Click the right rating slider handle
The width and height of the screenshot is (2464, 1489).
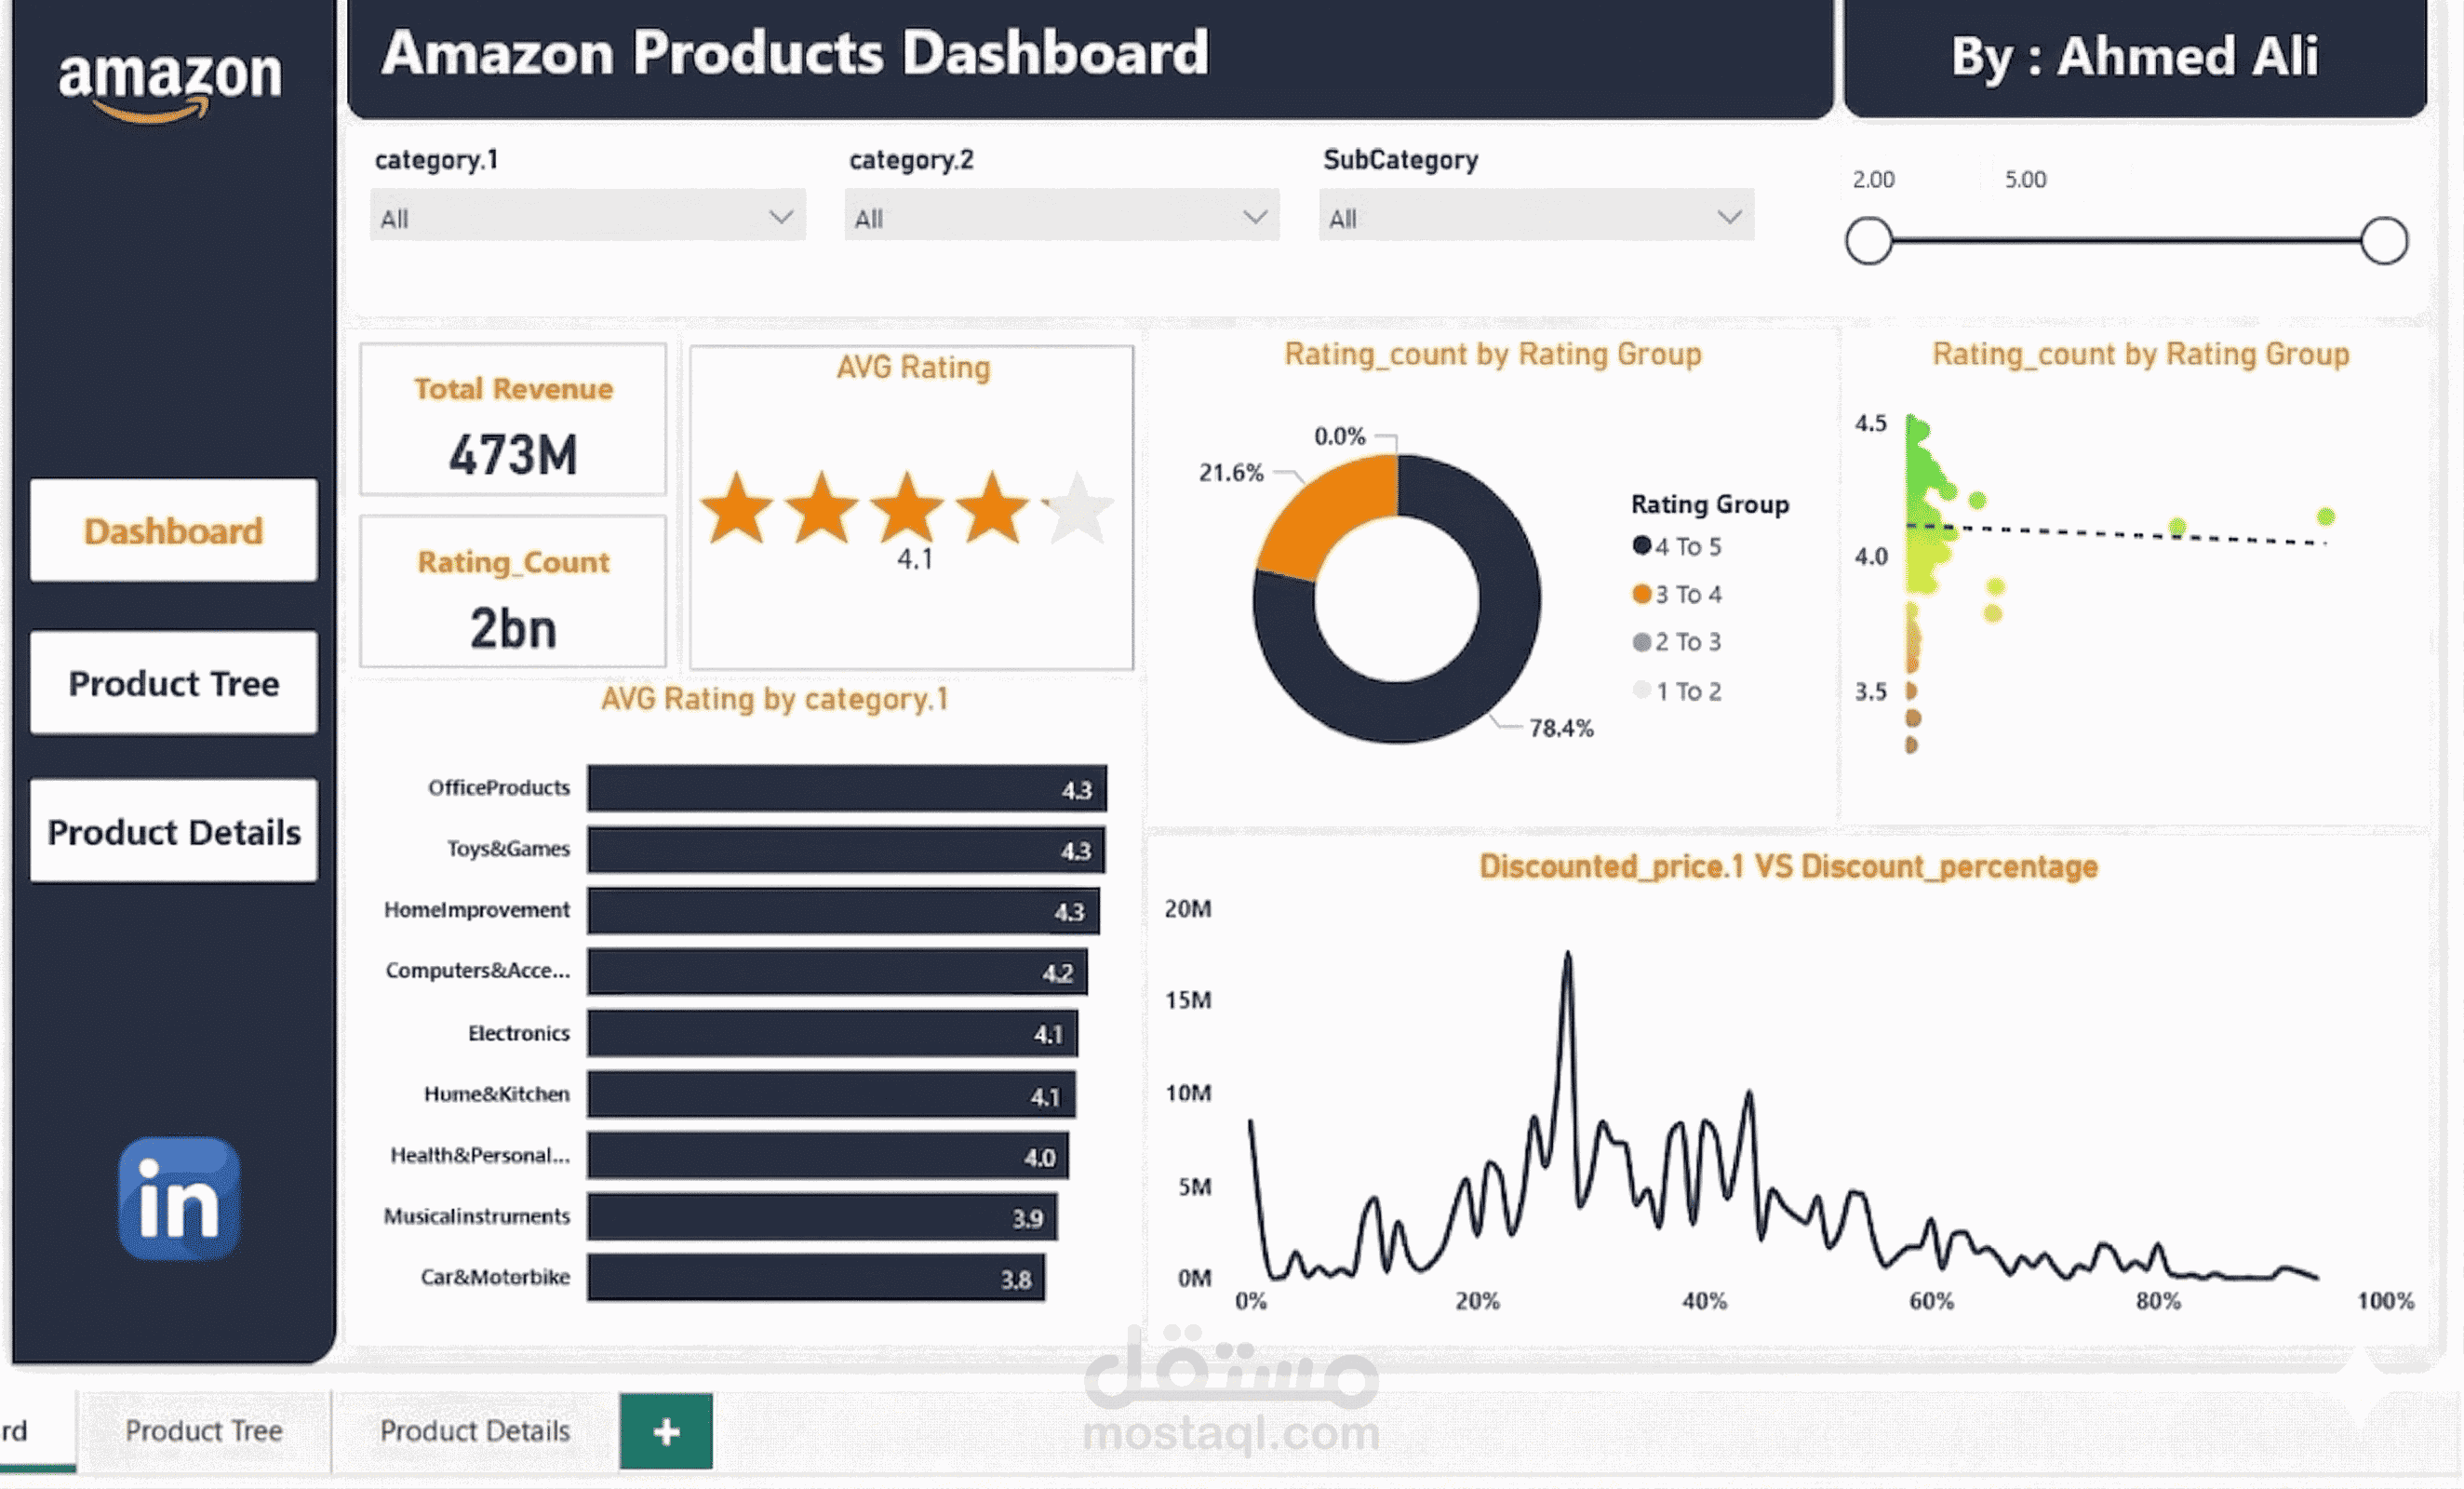[2384, 241]
